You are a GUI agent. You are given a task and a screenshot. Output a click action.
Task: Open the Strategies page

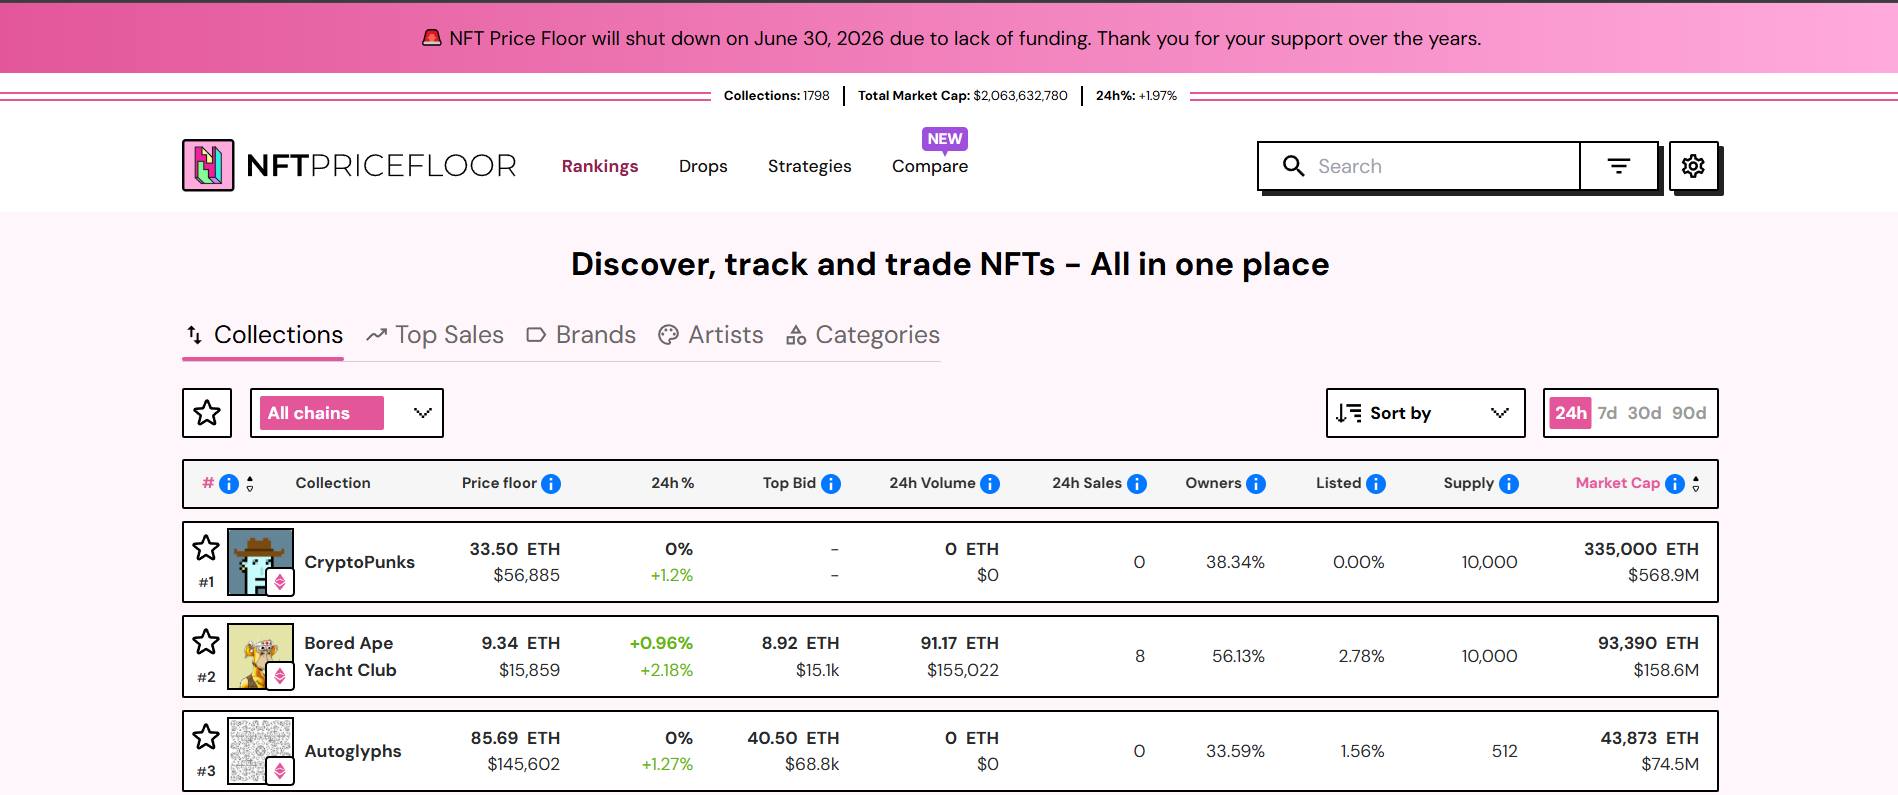click(x=810, y=166)
